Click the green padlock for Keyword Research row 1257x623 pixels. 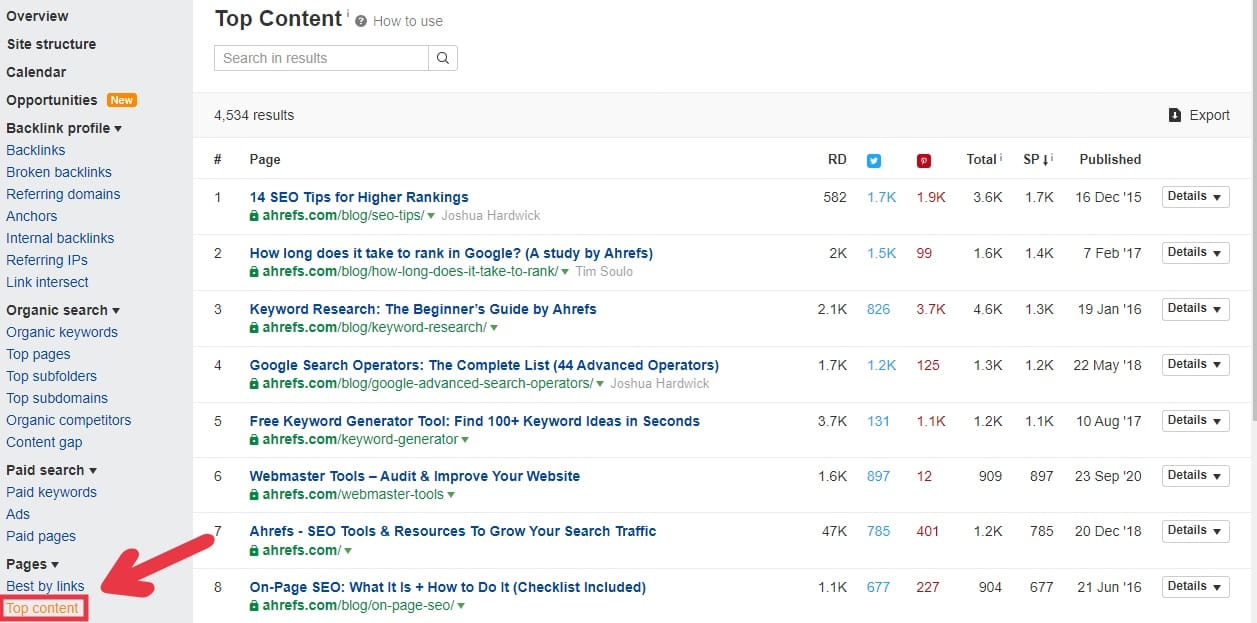point(254,327)
